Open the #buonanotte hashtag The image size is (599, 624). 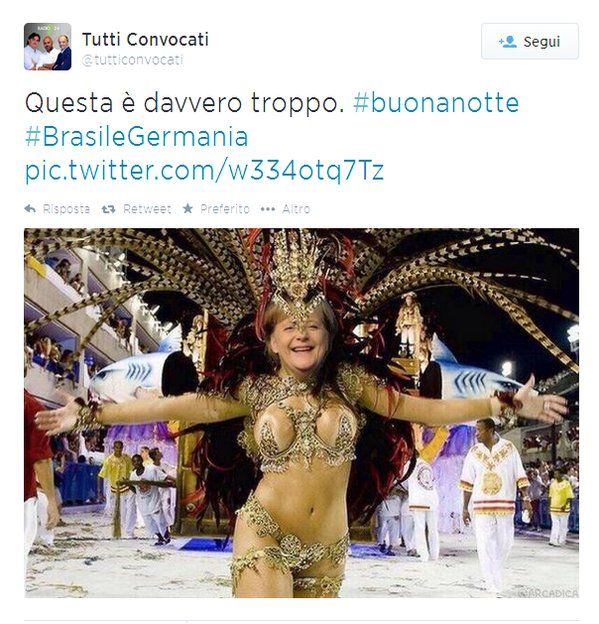pyautogui.click(x=436, y=103)
